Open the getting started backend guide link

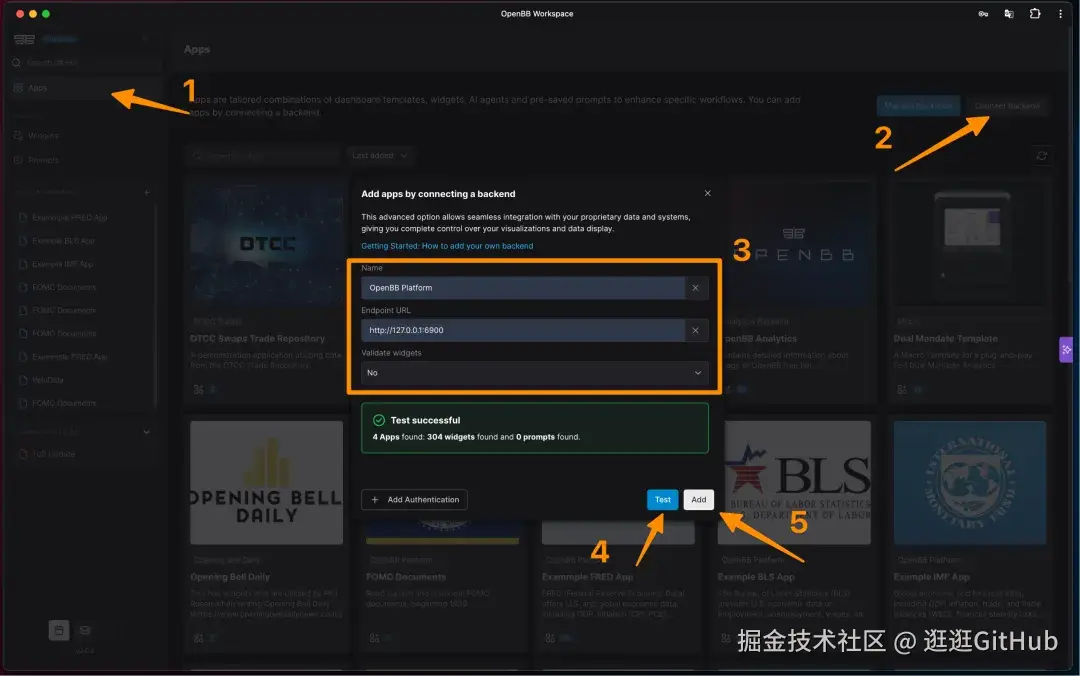click(x=447, y=246)
